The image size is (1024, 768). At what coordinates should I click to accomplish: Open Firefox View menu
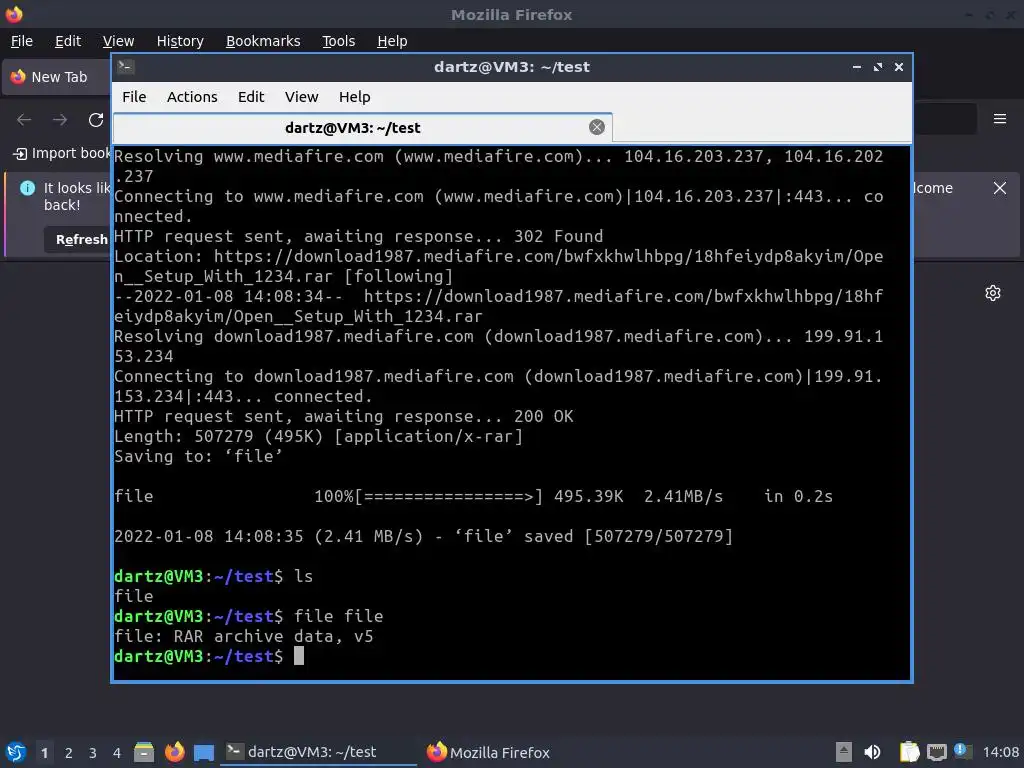tap(118, 41)
